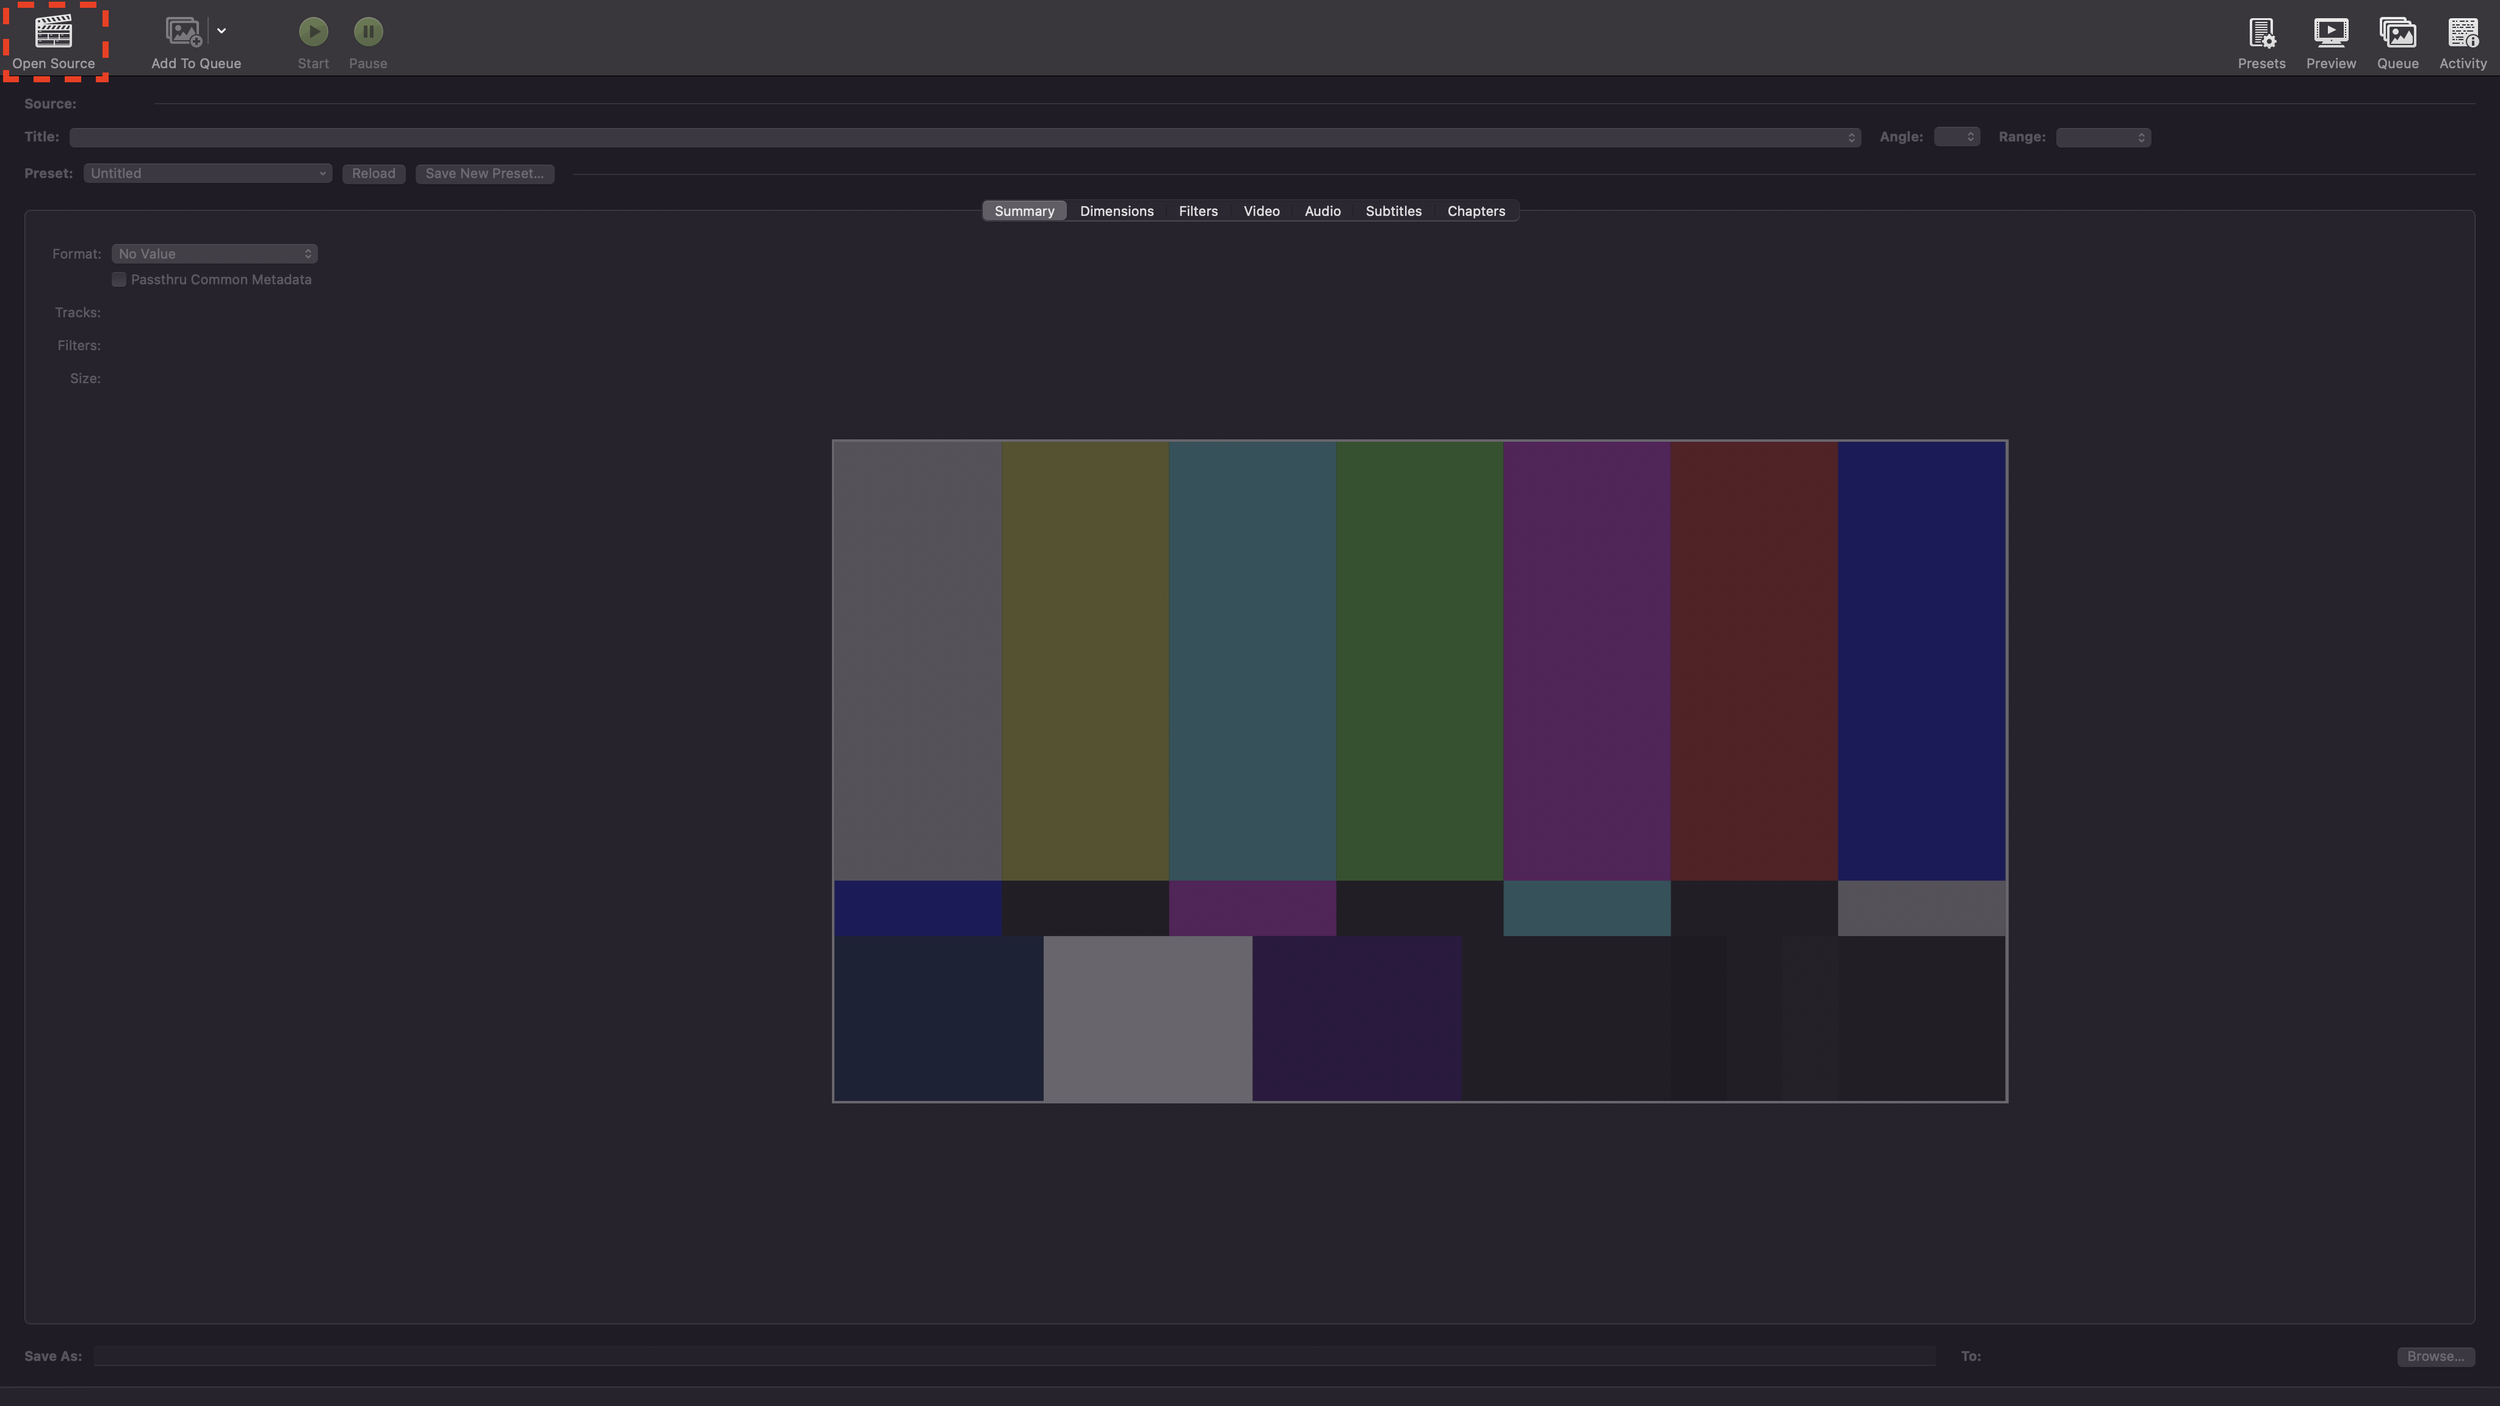The height and width of the screenshot is (1406, 2500).
Task: Show the Queue window icon
Action: pyautogui.click(x=2397, y=33)
